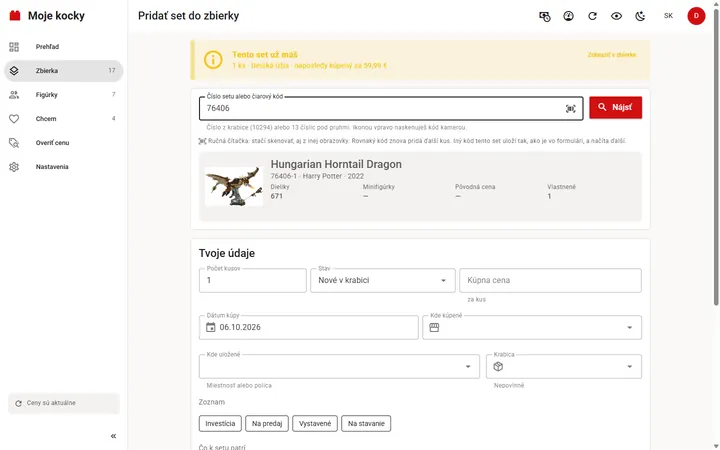Click the Overiť cenu tag search icon
Image resolution: width=720 pixels, height=450 pixels.
[x=14, y=143]
